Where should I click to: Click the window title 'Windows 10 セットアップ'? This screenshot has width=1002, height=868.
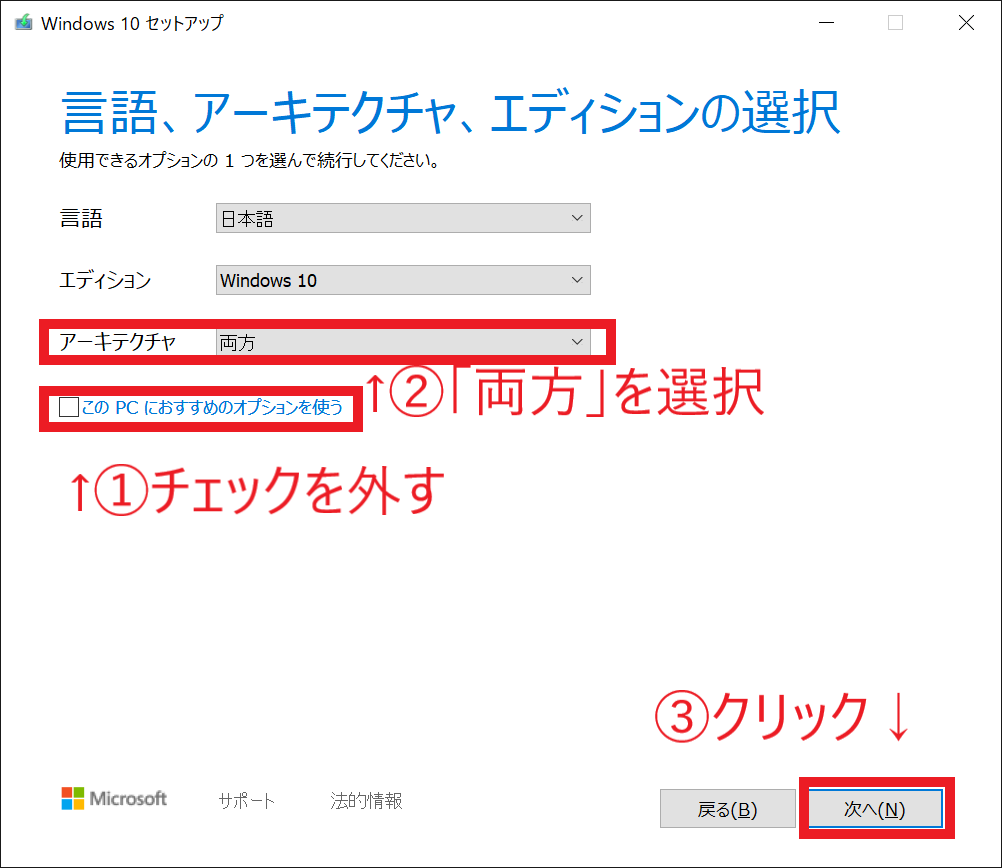click(132, 23)
